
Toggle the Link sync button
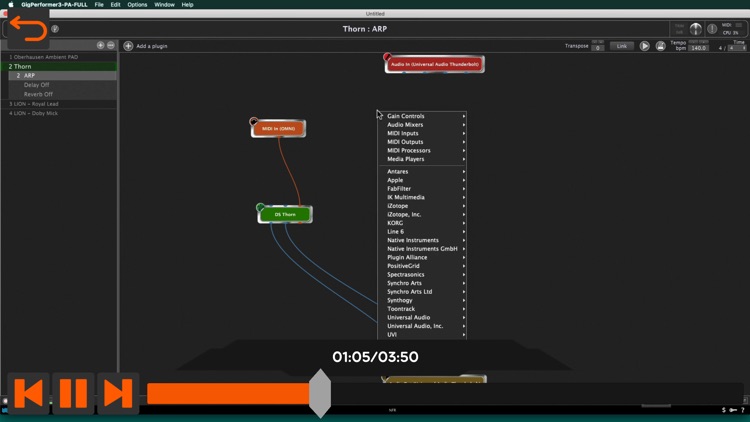[x=621, y=46]
